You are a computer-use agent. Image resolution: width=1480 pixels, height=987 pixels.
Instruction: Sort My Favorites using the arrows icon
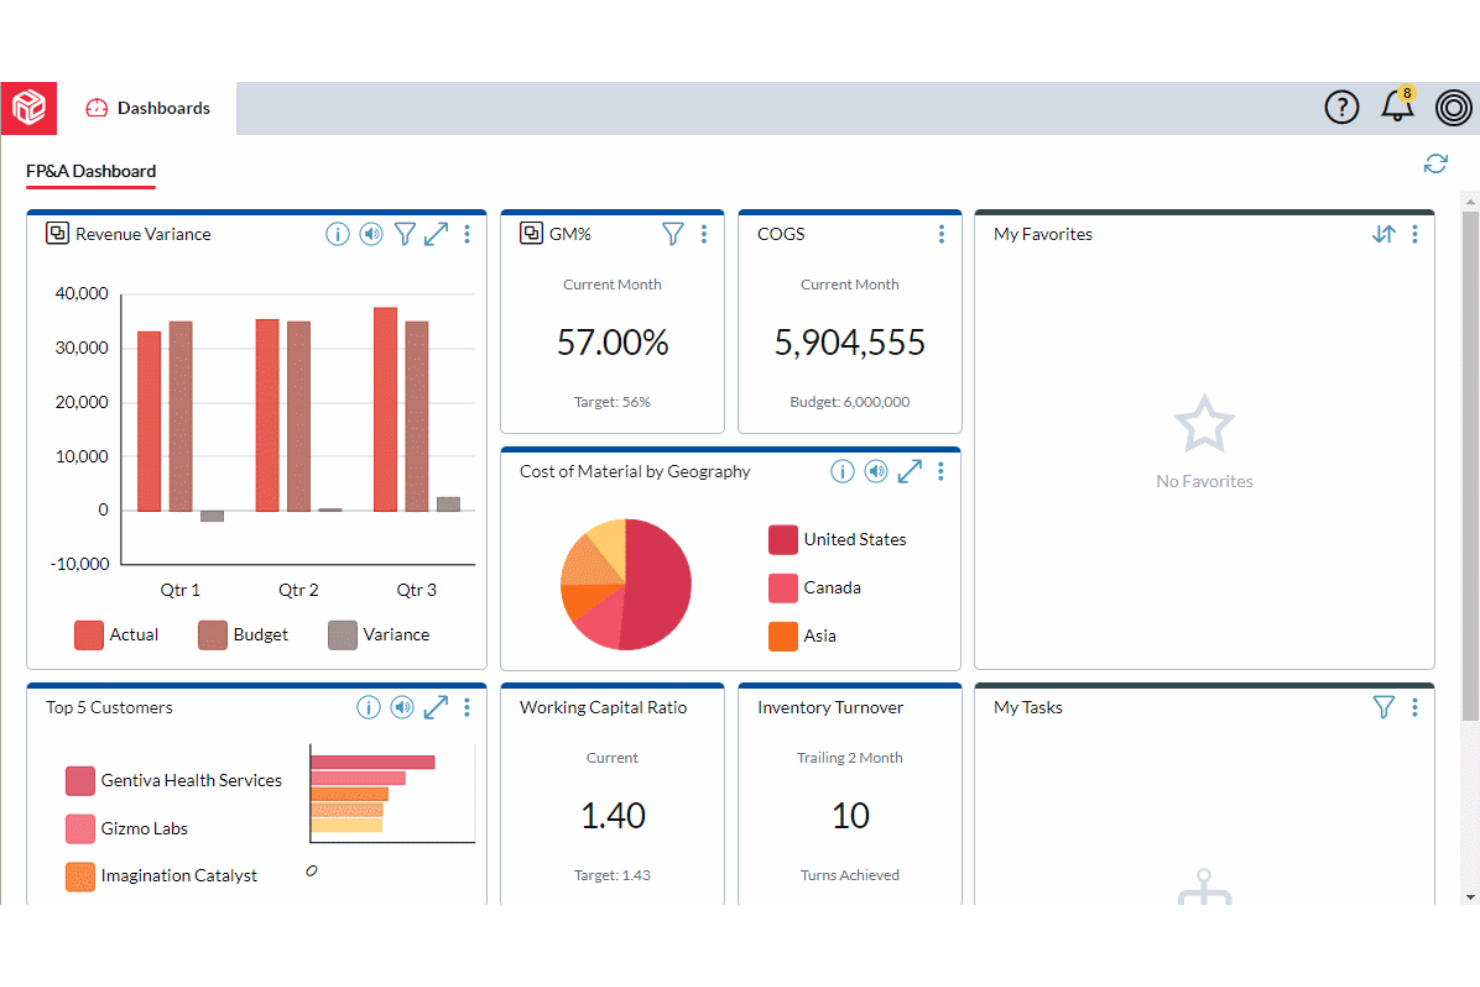(1383, 234)
